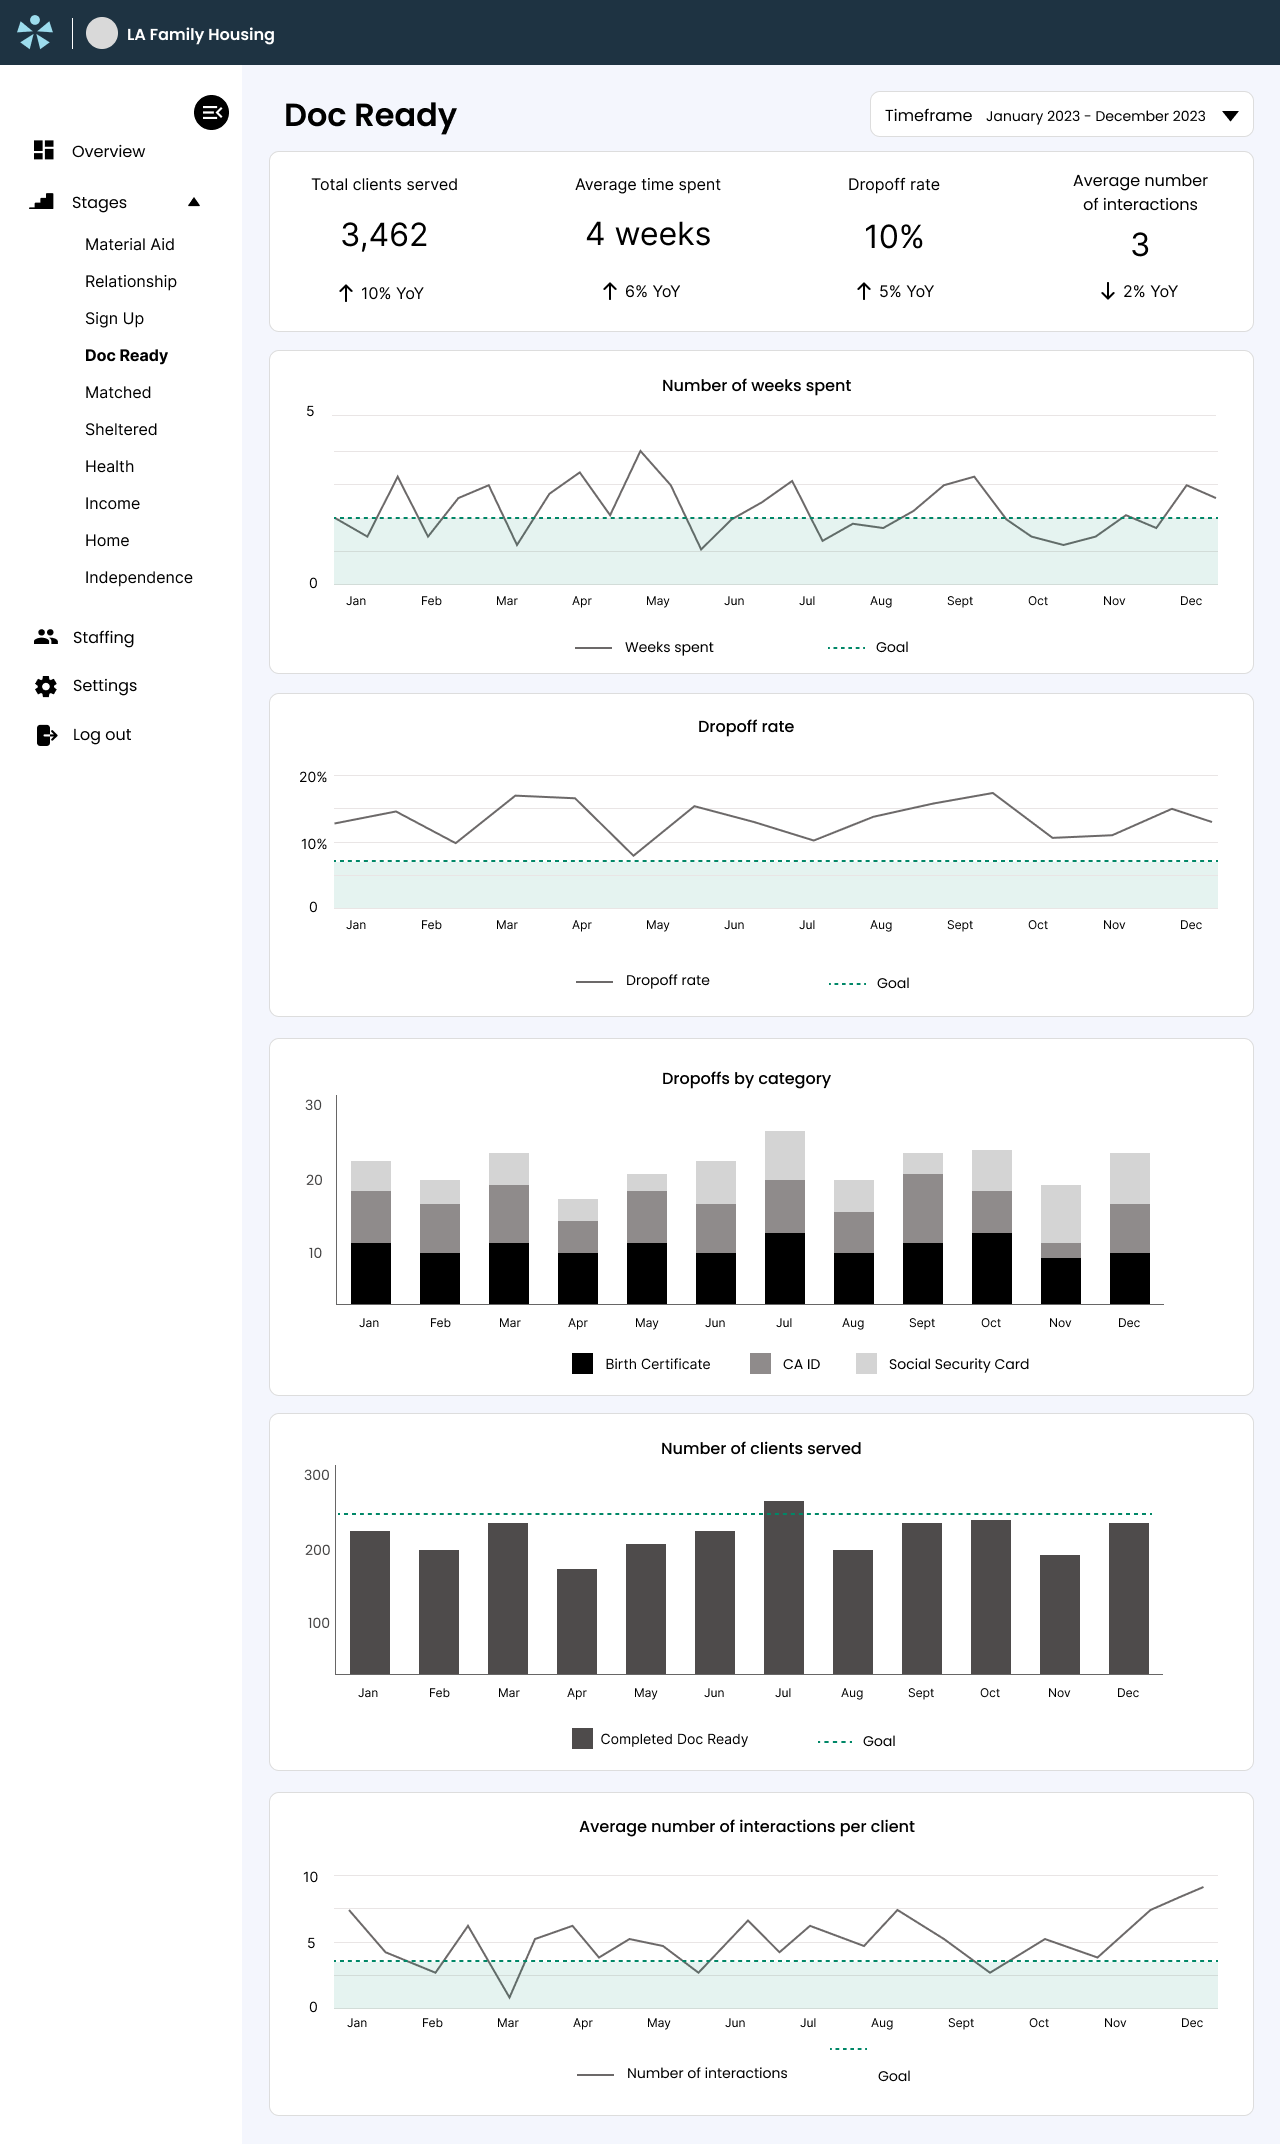Viewport: 1280px width, 2144px height.
Task: Open the Timeframe dropdown arrow
Action: click(1231, 116)
